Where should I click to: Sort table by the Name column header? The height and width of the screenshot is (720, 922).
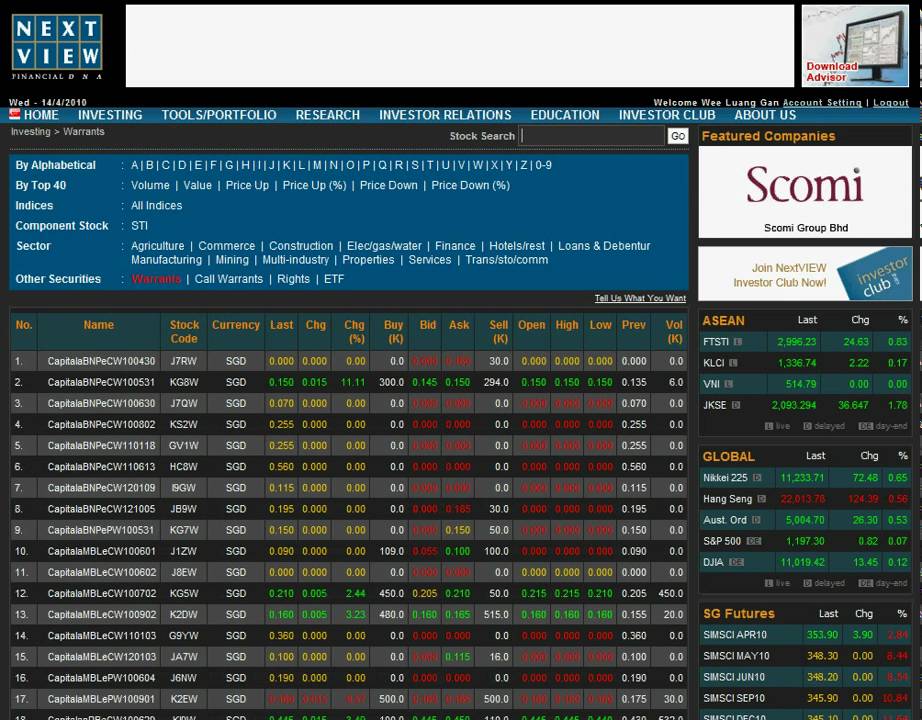coord(99,325)
